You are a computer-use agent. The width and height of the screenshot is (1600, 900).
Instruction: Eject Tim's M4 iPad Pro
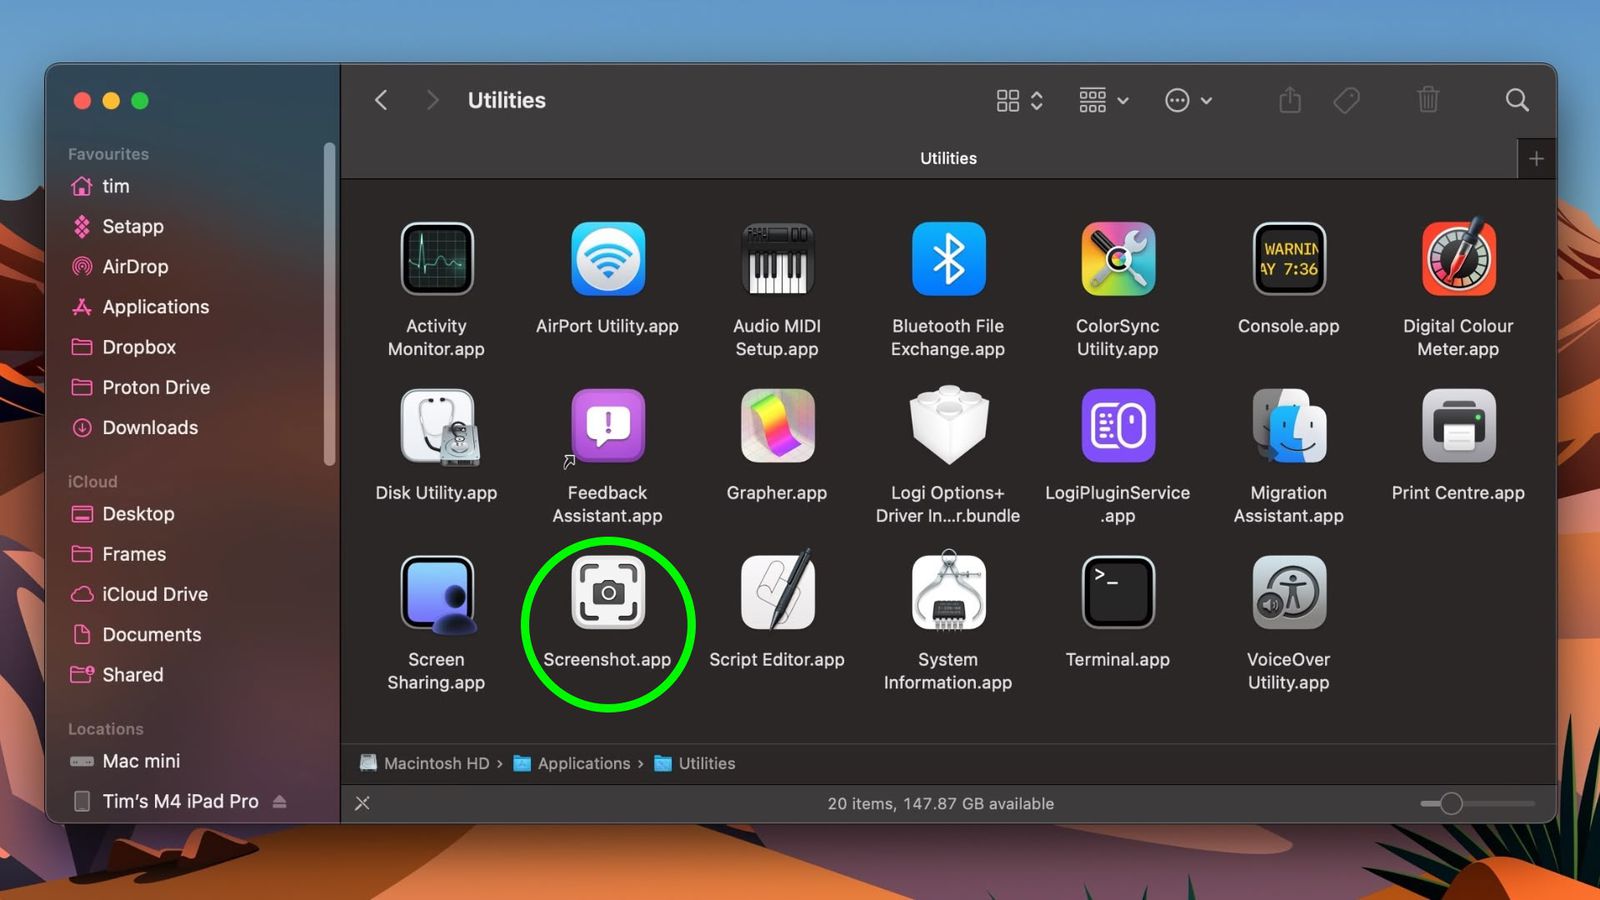coord(278,801)
